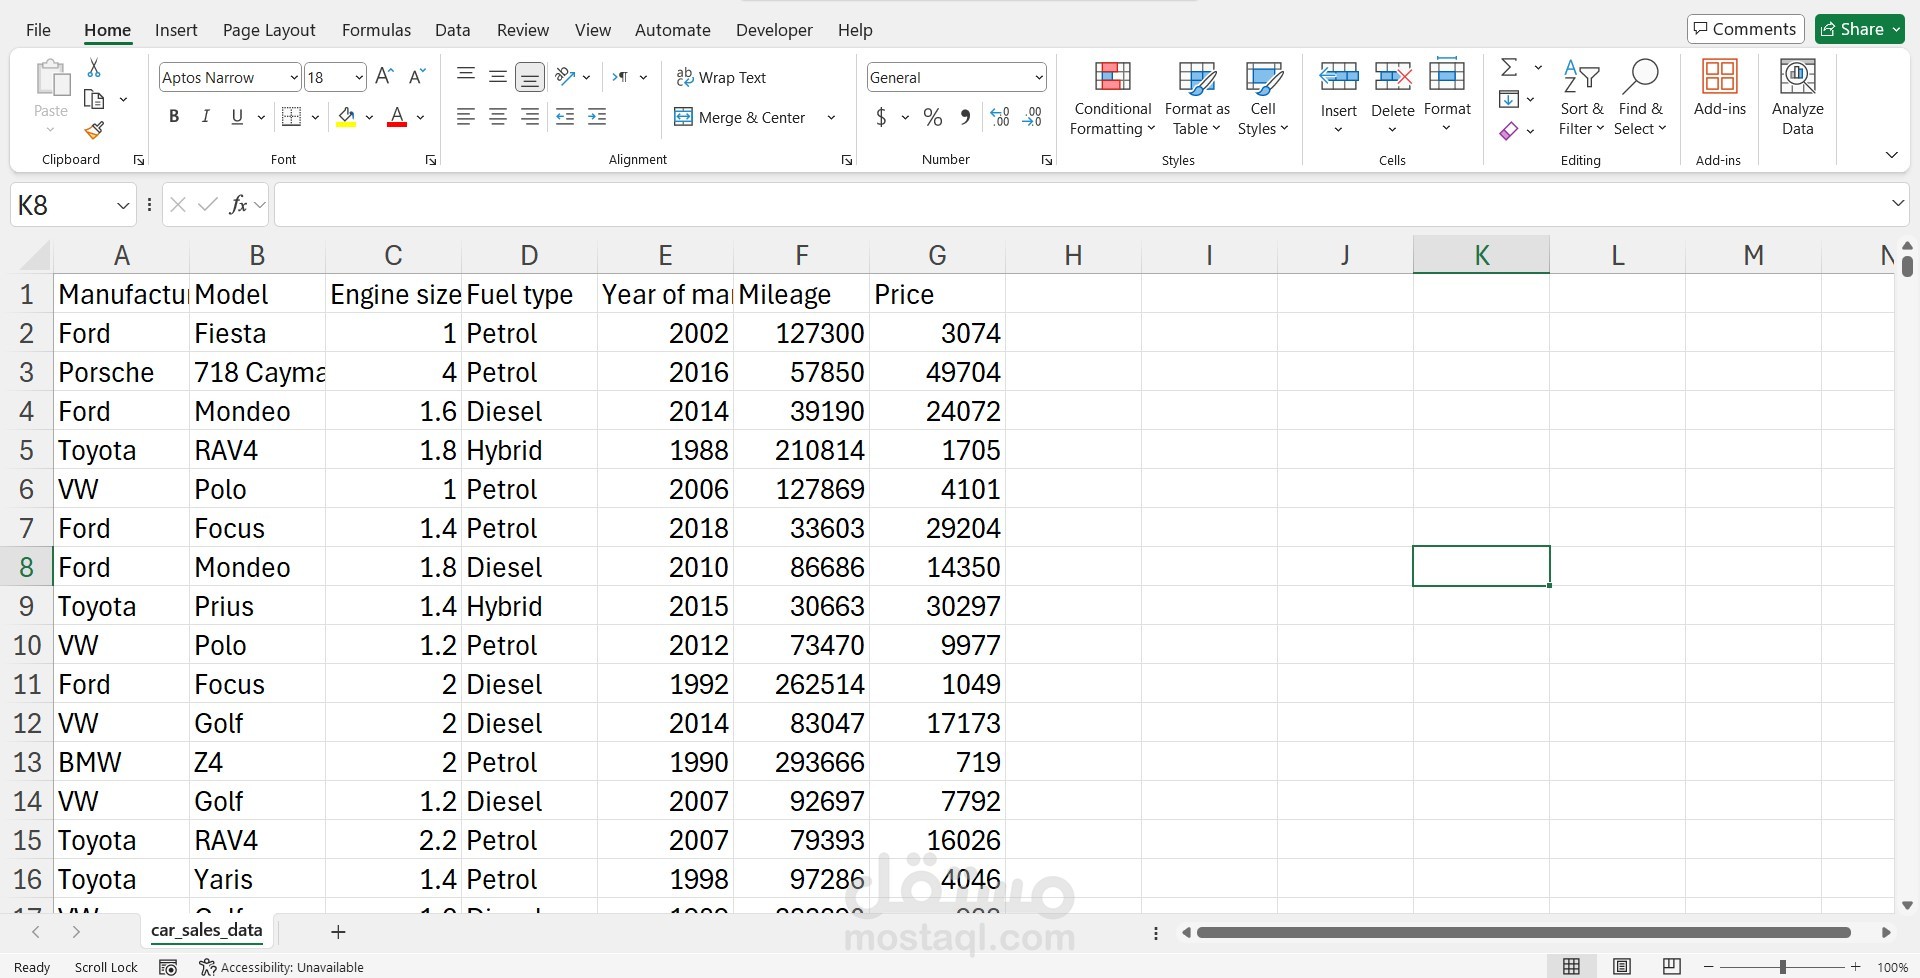Click inside the formula bar input
This screenshot has height=978, width=1920.
(1080, 205)
